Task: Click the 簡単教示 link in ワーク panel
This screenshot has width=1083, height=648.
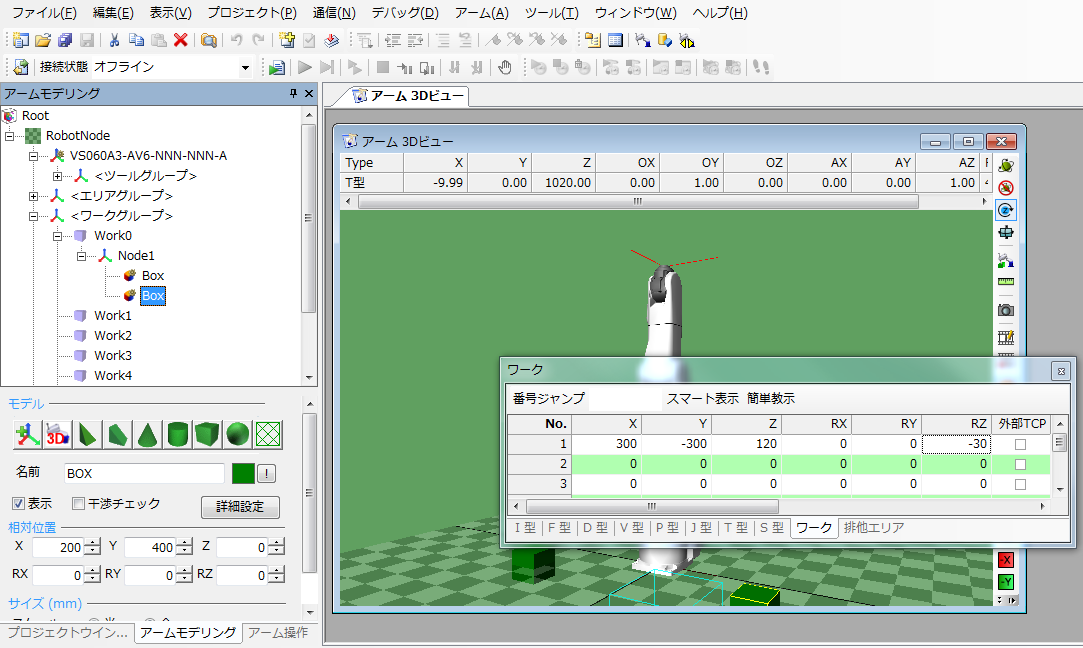Action: [x=771, y=398]
